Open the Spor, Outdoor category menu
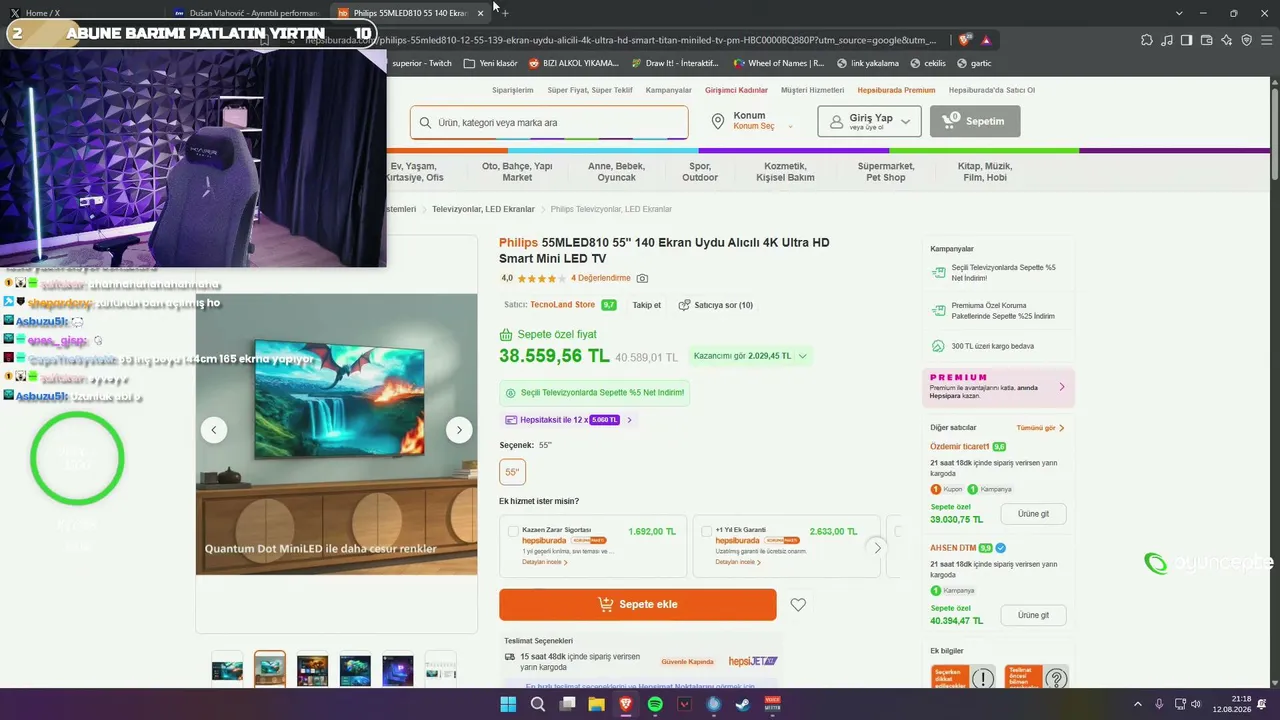Screen dimensions: 1280x720 (x=700, y=172)
